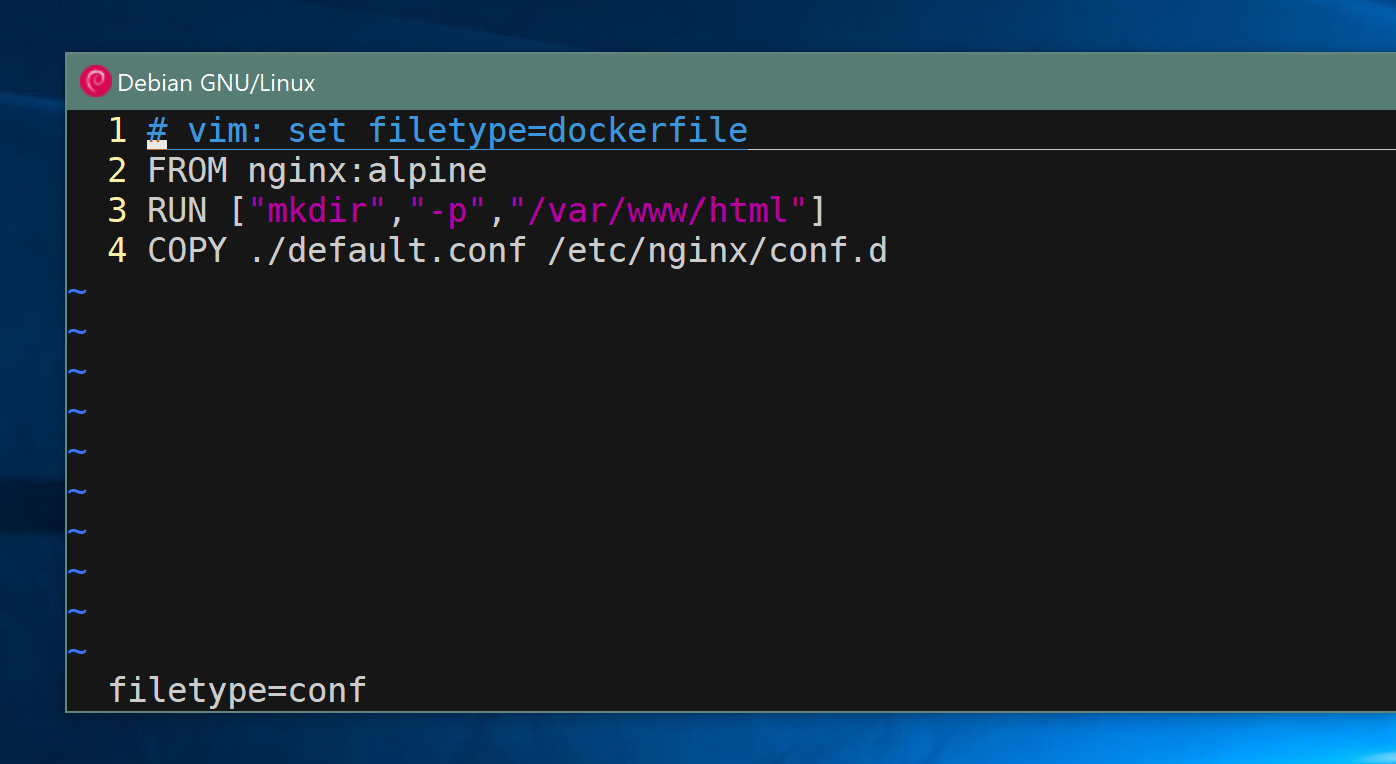
Task: Click the COPY keyword on line 4
Action: click(x=186, y=250)
